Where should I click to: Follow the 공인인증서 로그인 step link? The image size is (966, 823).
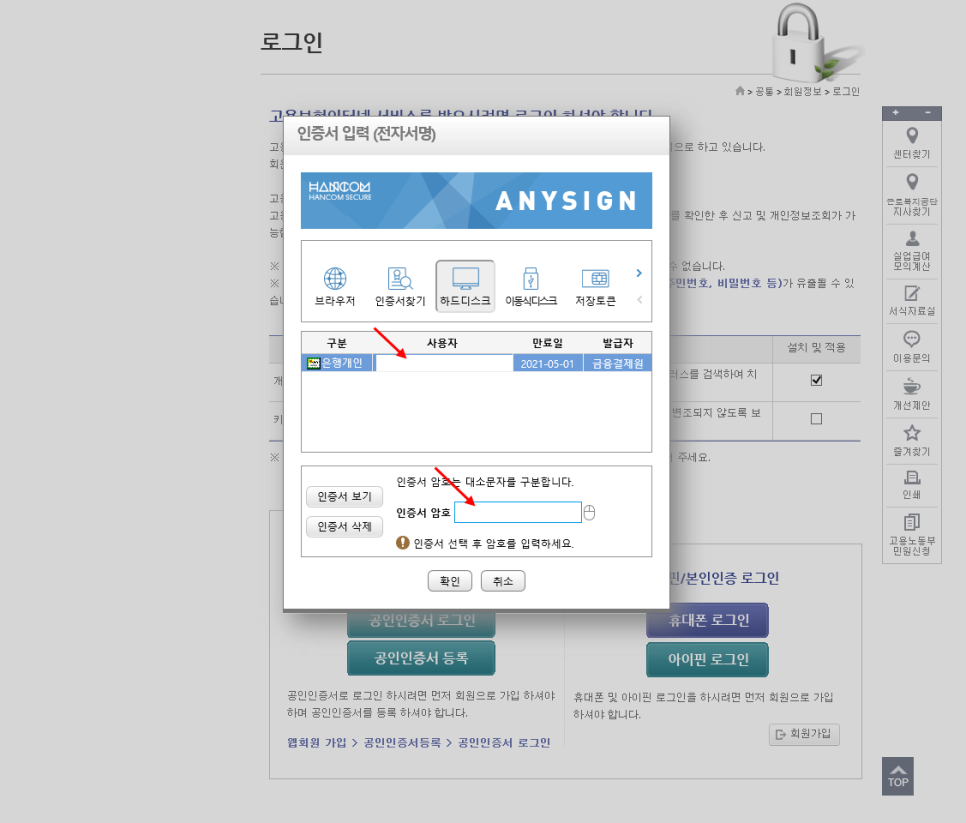[x=504, y=743]
